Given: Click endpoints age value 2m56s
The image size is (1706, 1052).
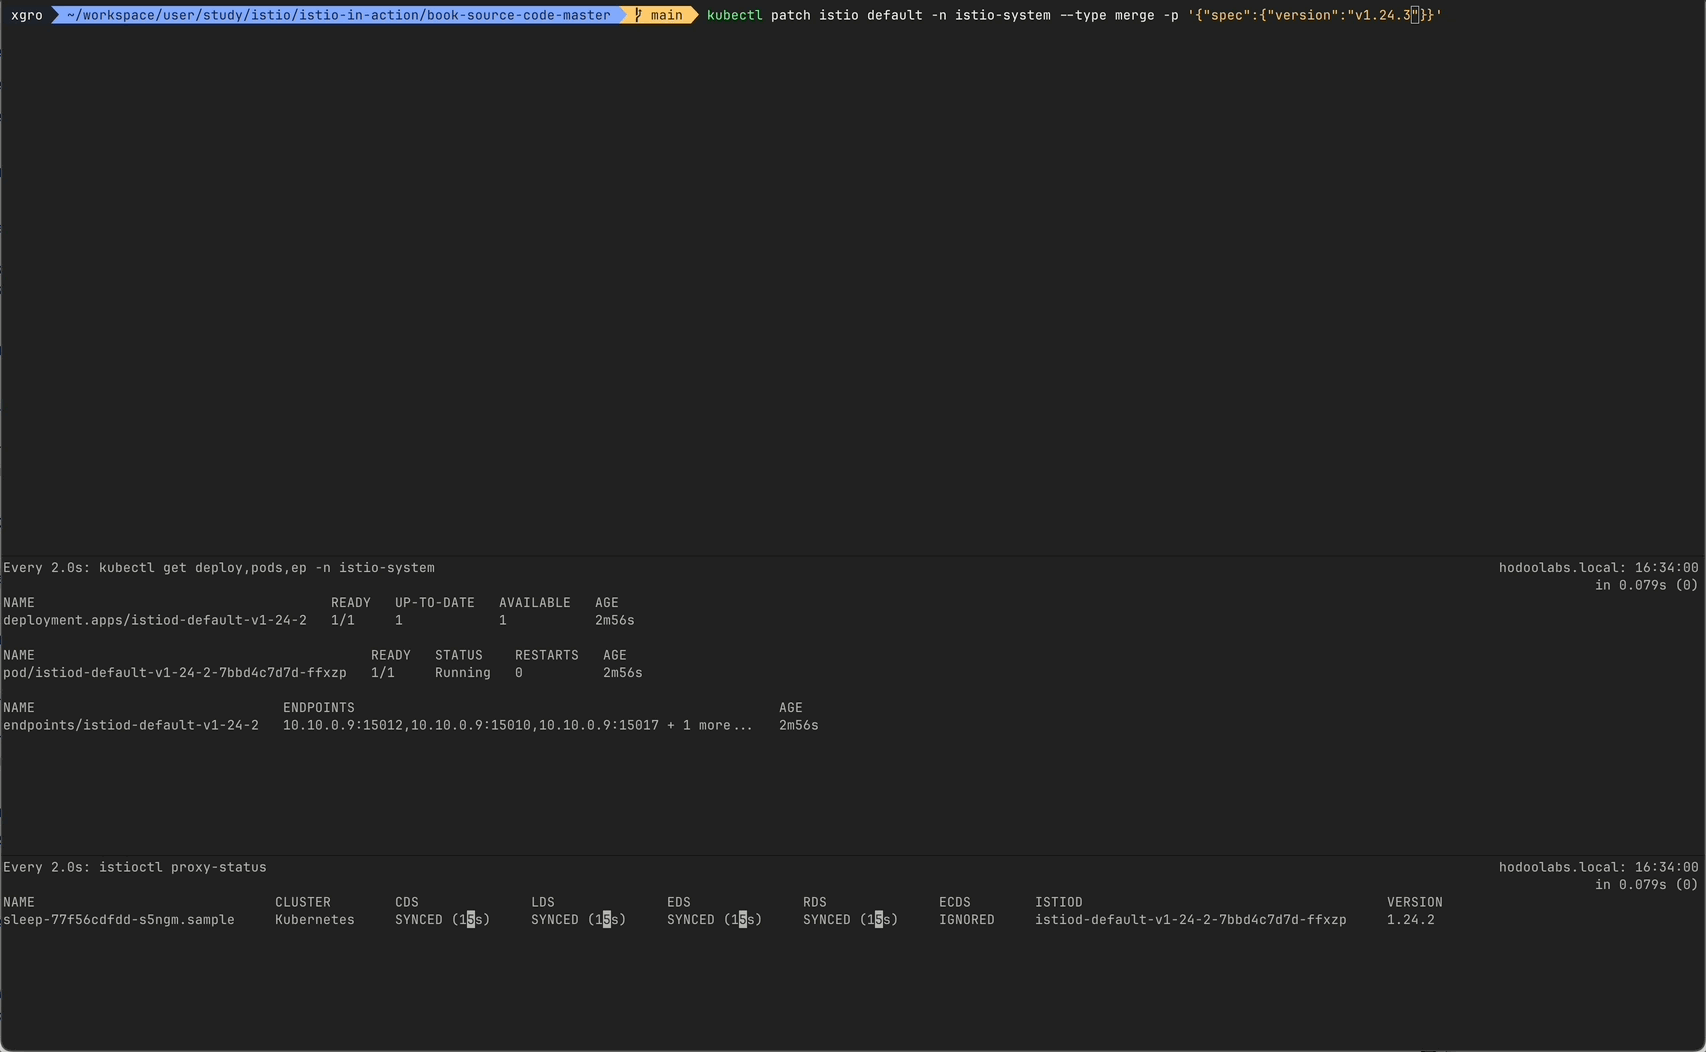Looking at the screenshot, I should tap(798, 725).
